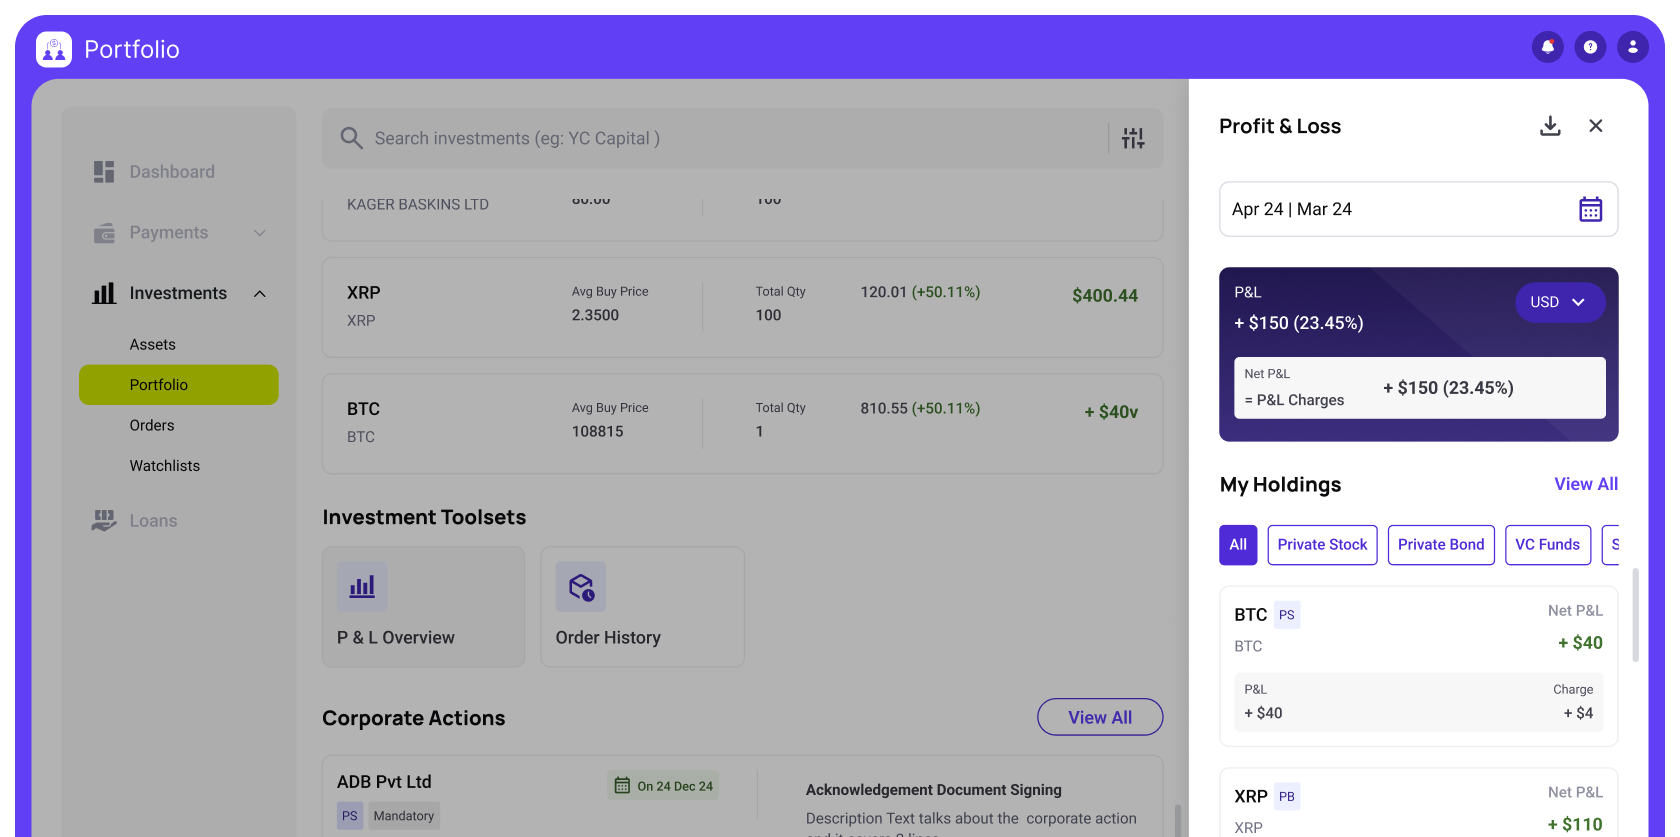1680x837 pixels.
Task: Open the notifications bell
Action: pos(1548,47)
